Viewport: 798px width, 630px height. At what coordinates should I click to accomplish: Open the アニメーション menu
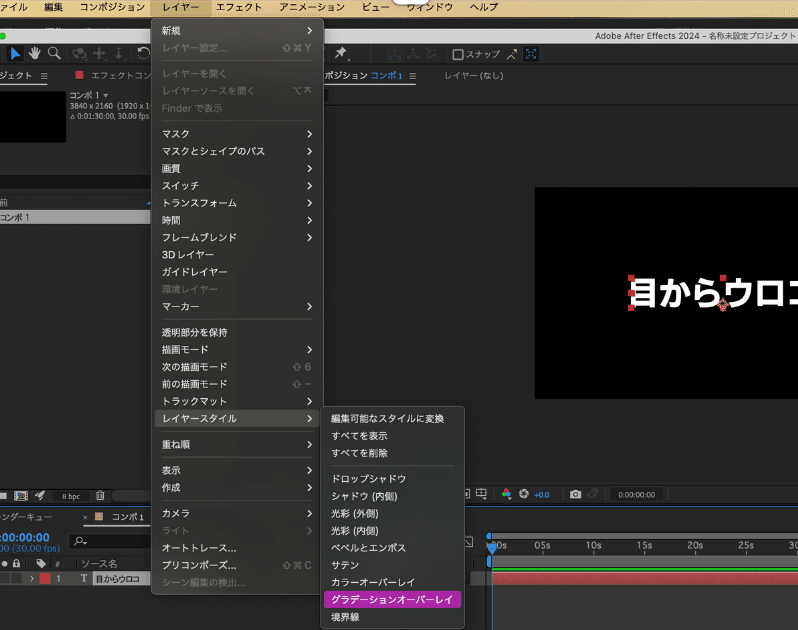(x=312, y=7)
